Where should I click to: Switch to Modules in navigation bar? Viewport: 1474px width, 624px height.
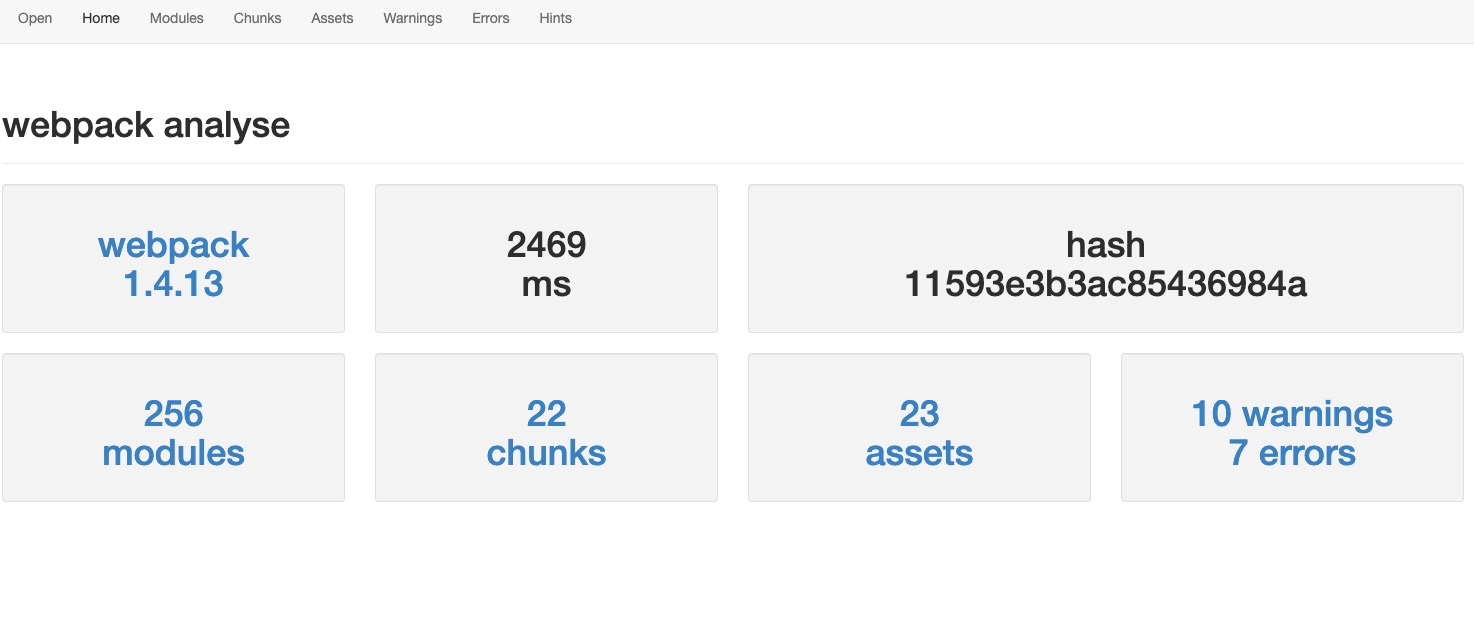tap(177, 18)
